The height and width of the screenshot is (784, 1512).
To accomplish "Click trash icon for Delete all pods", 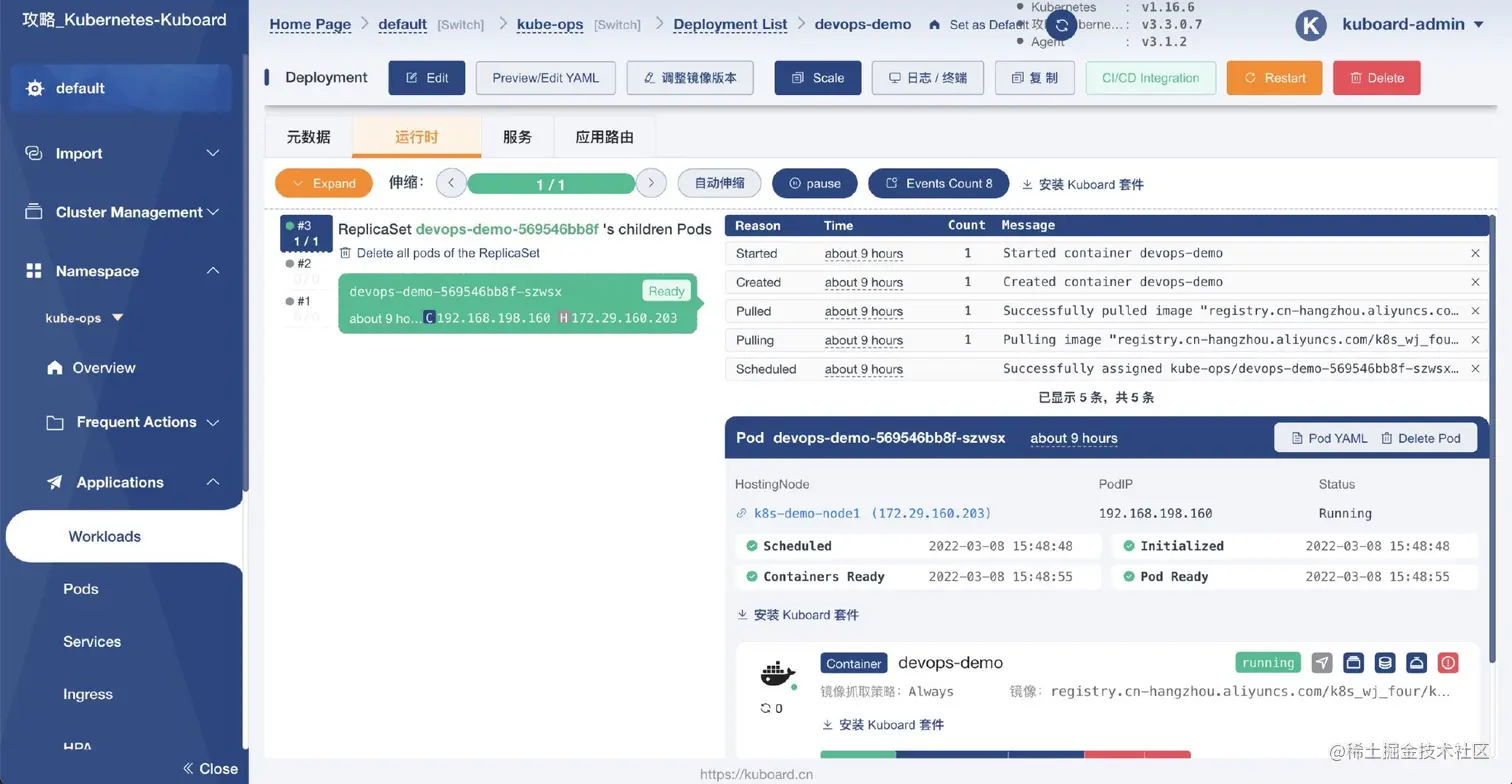I will [345, 253].
